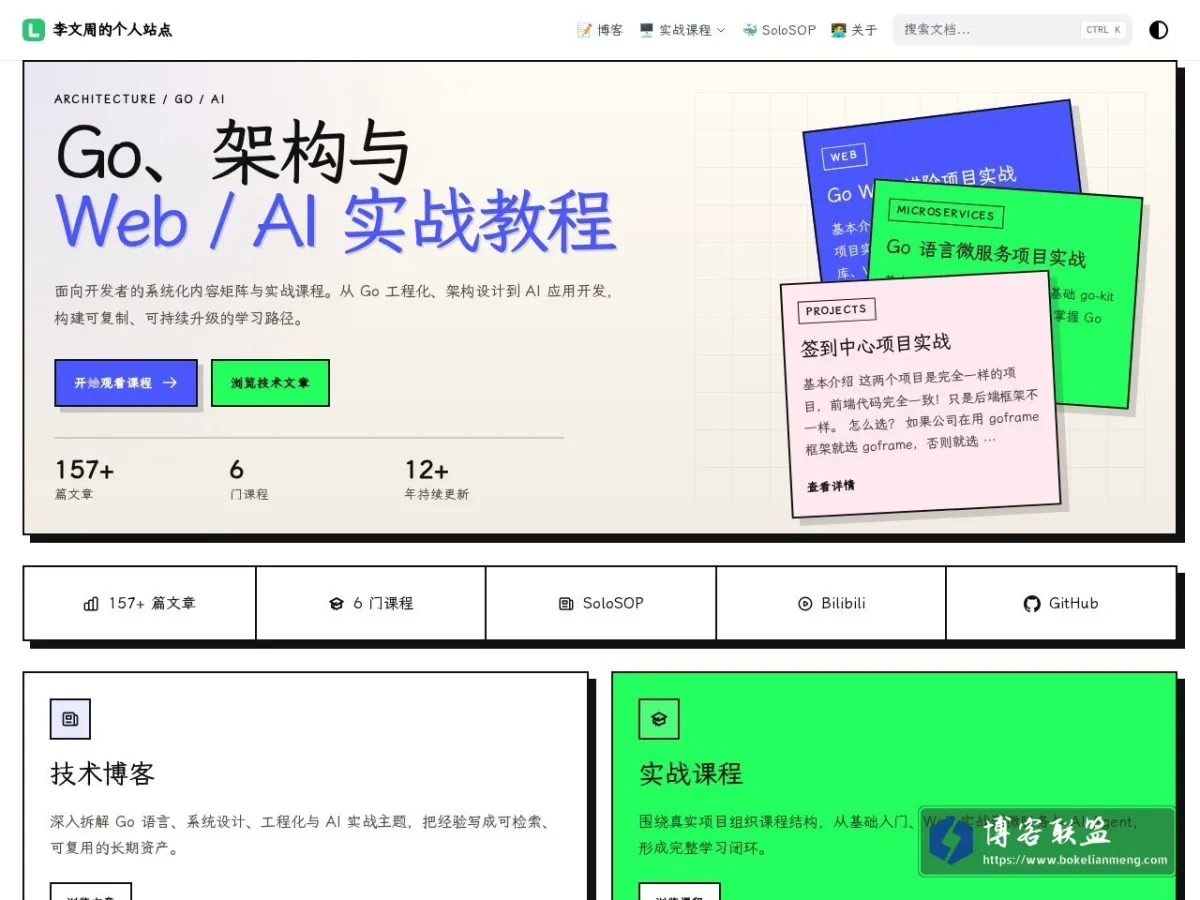The width and height of the screenshot is (1200, 900).
Task: Click the play icon beside Bilibili
Action: 805,604
